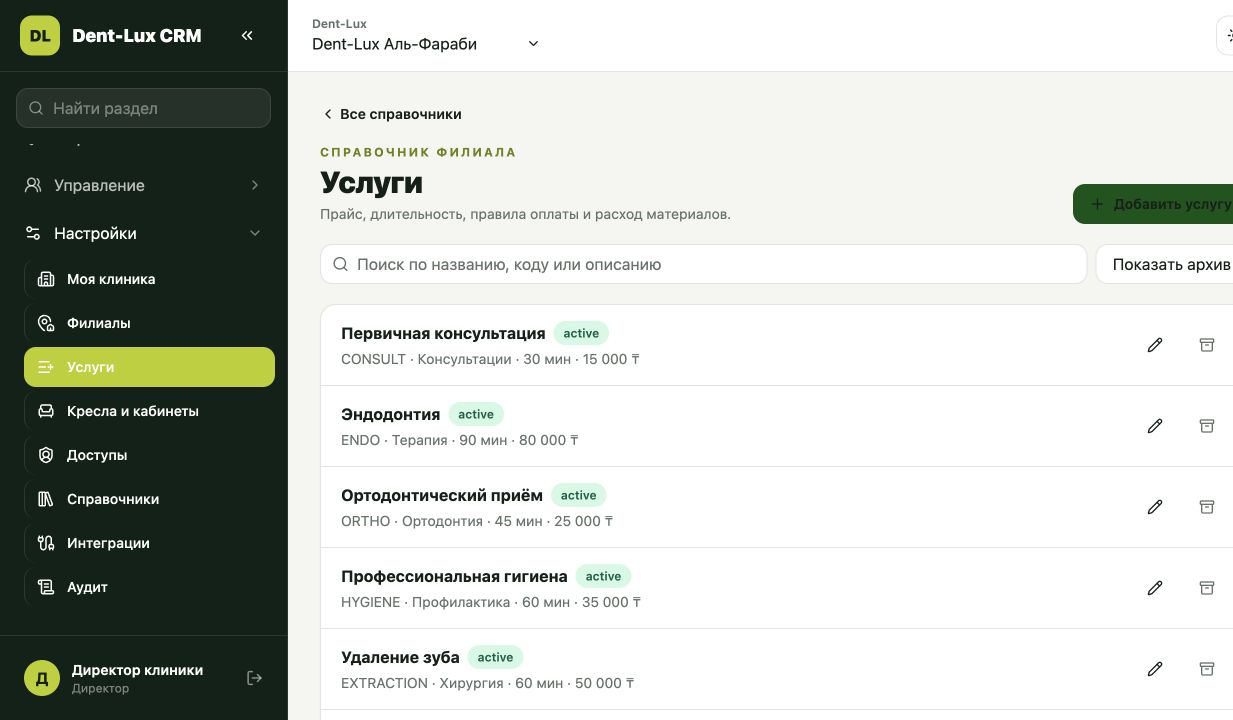The image size is (1233, 720).
Task: Edit the Ортодонтический приём service
Action: [1155, 507]
